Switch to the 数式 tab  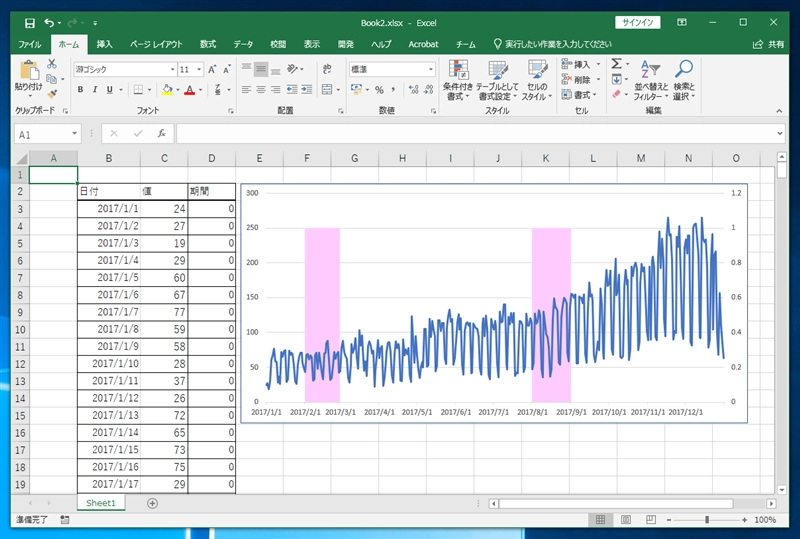coord(208,44)
